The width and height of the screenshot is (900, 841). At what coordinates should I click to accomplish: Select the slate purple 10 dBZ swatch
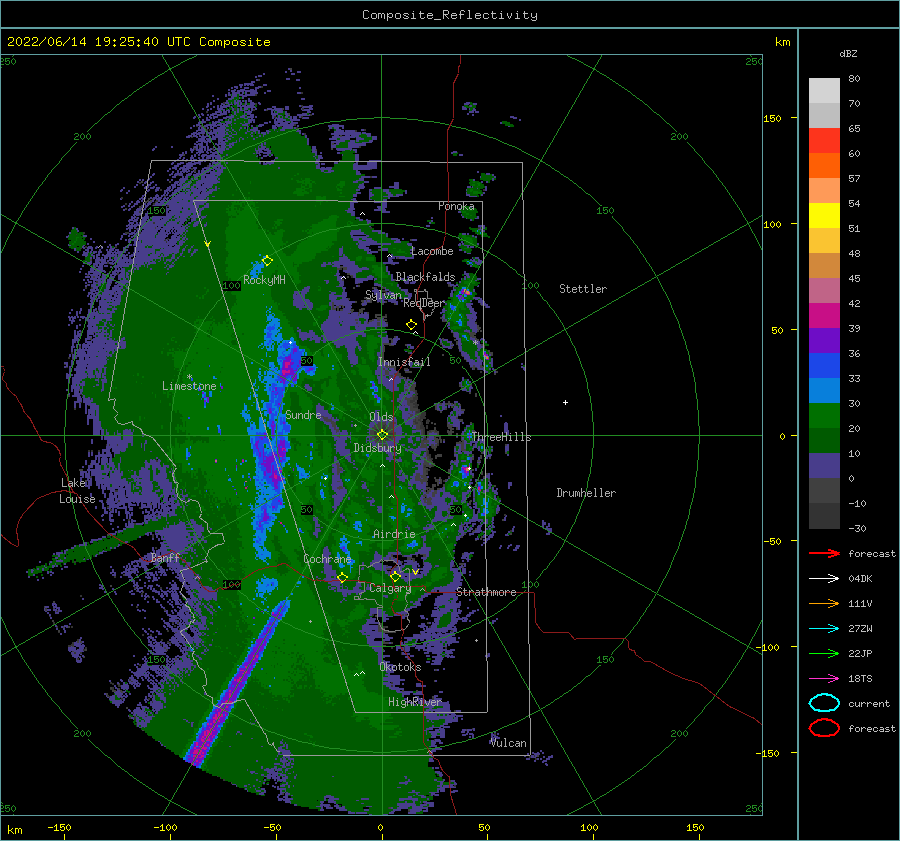point(824,466)
